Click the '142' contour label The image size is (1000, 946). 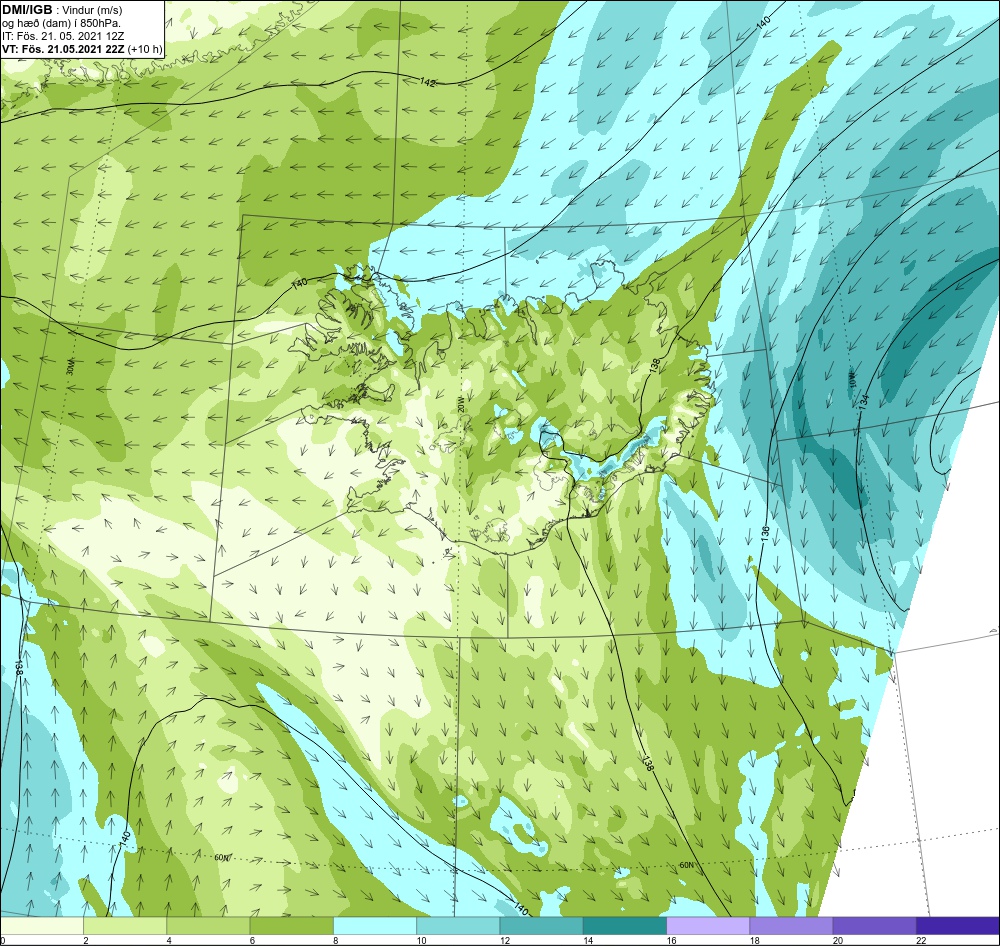point(428,82)
